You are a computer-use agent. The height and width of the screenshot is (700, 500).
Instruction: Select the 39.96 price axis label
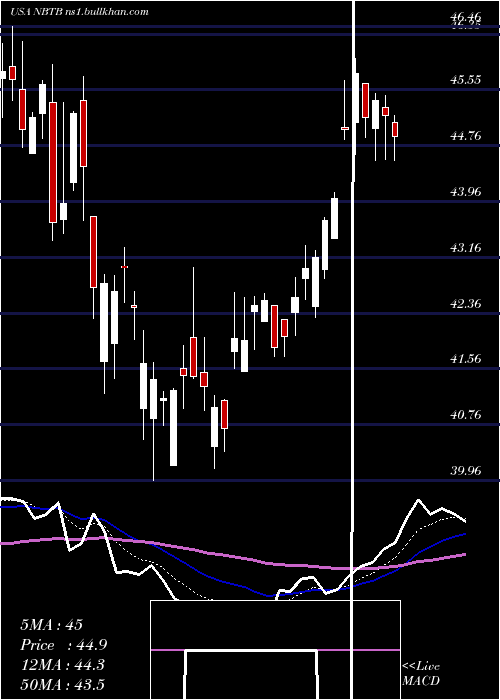click(466, 471)
